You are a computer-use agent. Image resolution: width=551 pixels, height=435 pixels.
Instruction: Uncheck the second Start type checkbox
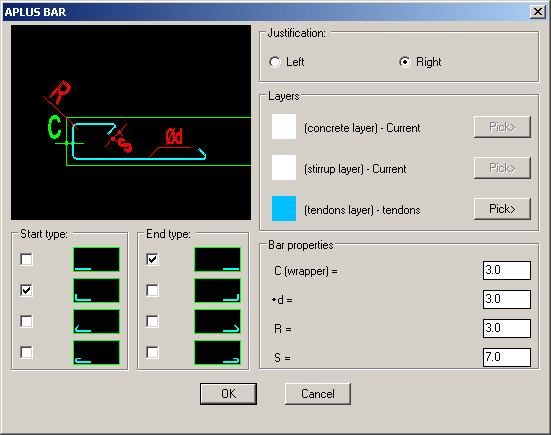[26, 290]
